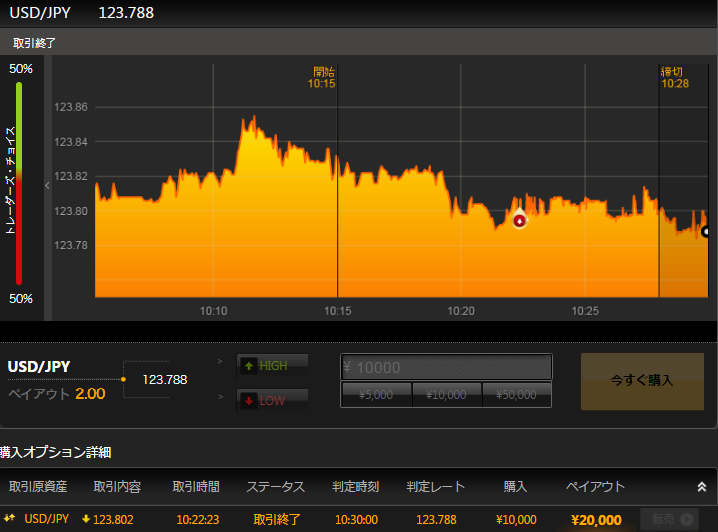Click the 転売 resell button in USD/JPY row
Viewport: 718px width, 532px height.
(669, 519)
